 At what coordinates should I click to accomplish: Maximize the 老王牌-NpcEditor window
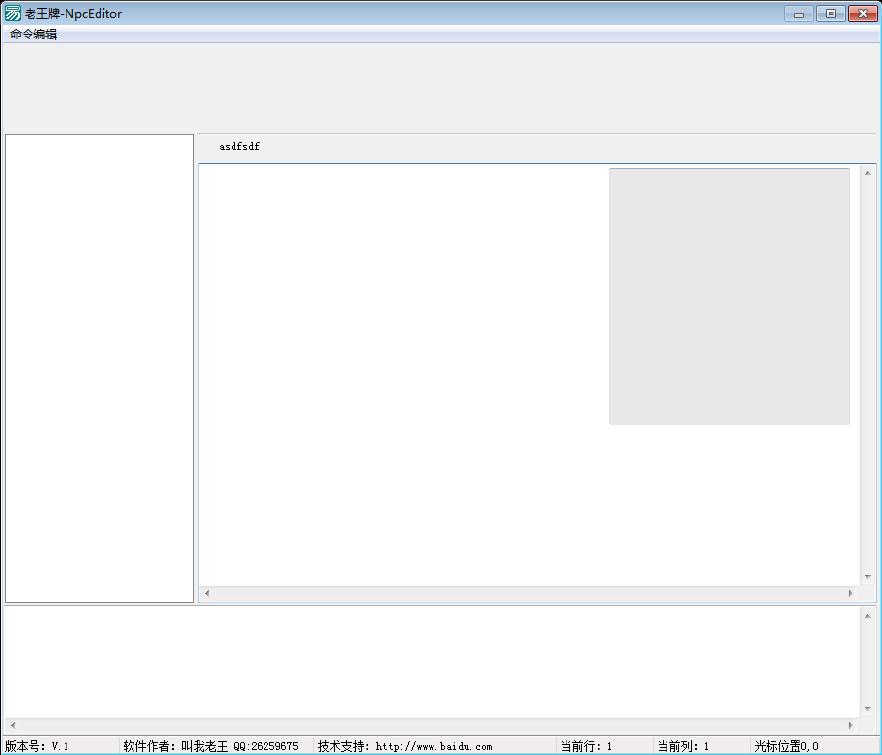831,14
